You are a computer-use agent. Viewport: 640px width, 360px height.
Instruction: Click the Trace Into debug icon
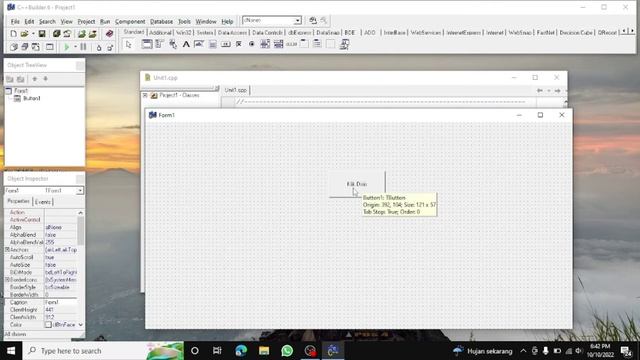pos(99,48)
